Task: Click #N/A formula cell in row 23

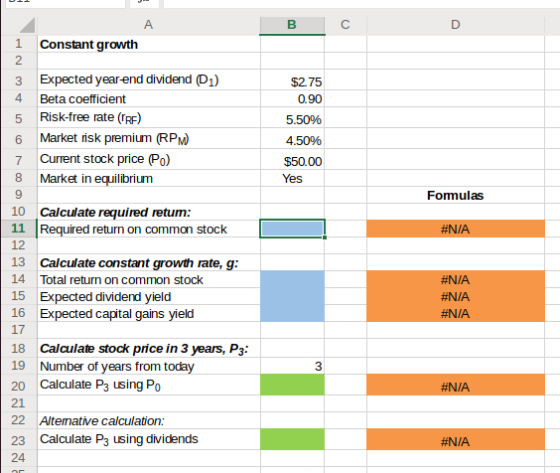Action: (x=455, y=439)
